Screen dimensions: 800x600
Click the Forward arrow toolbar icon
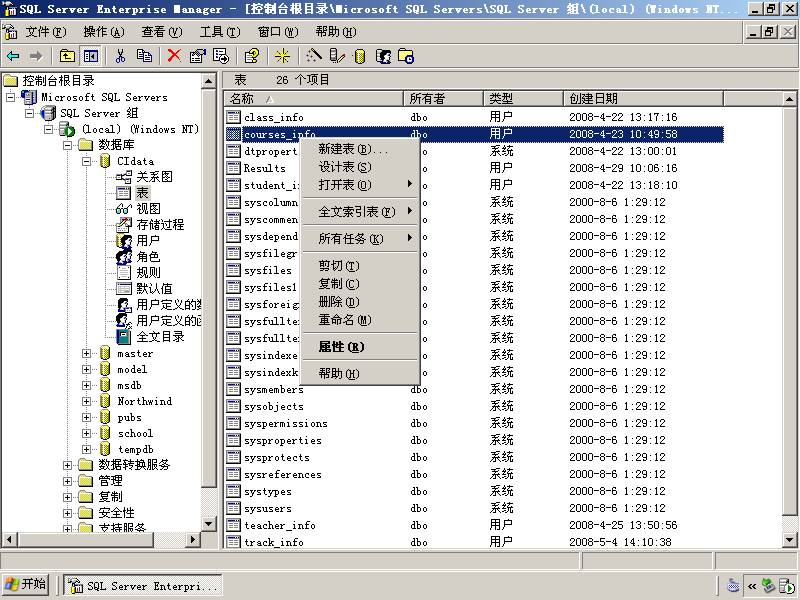coord(36,56)
